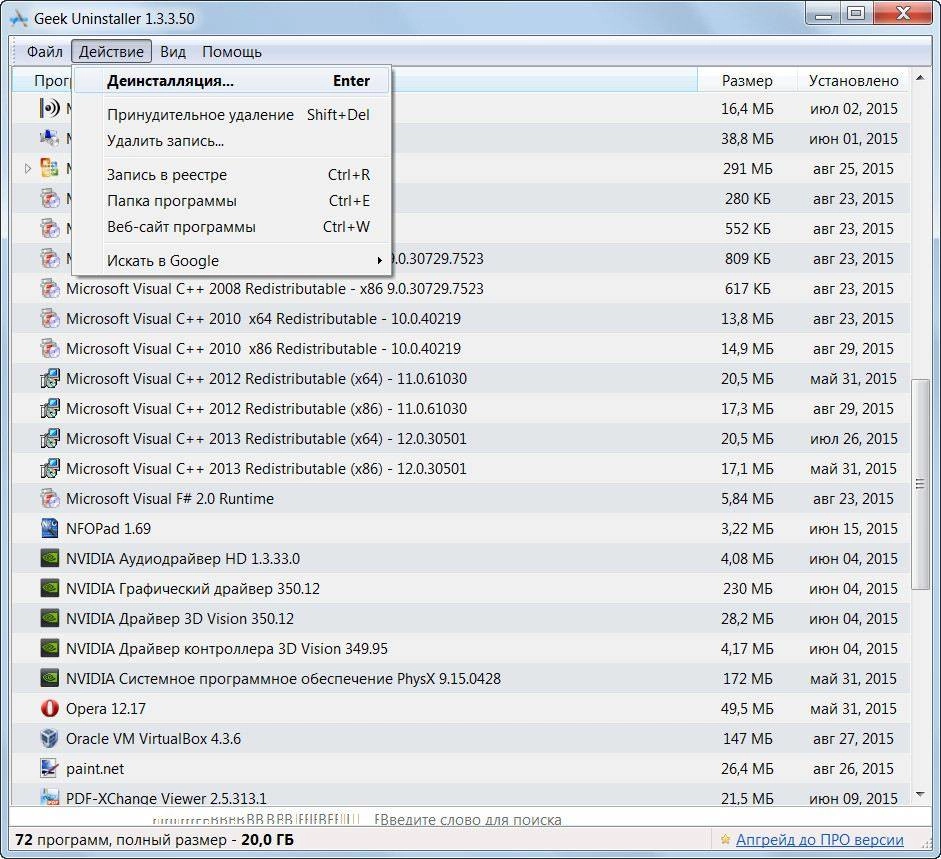The width and height of the screenshot is (941, 859).
Task: Click the NVIDIA Графический драйвер icon
Action: click(x=49, y=589)
